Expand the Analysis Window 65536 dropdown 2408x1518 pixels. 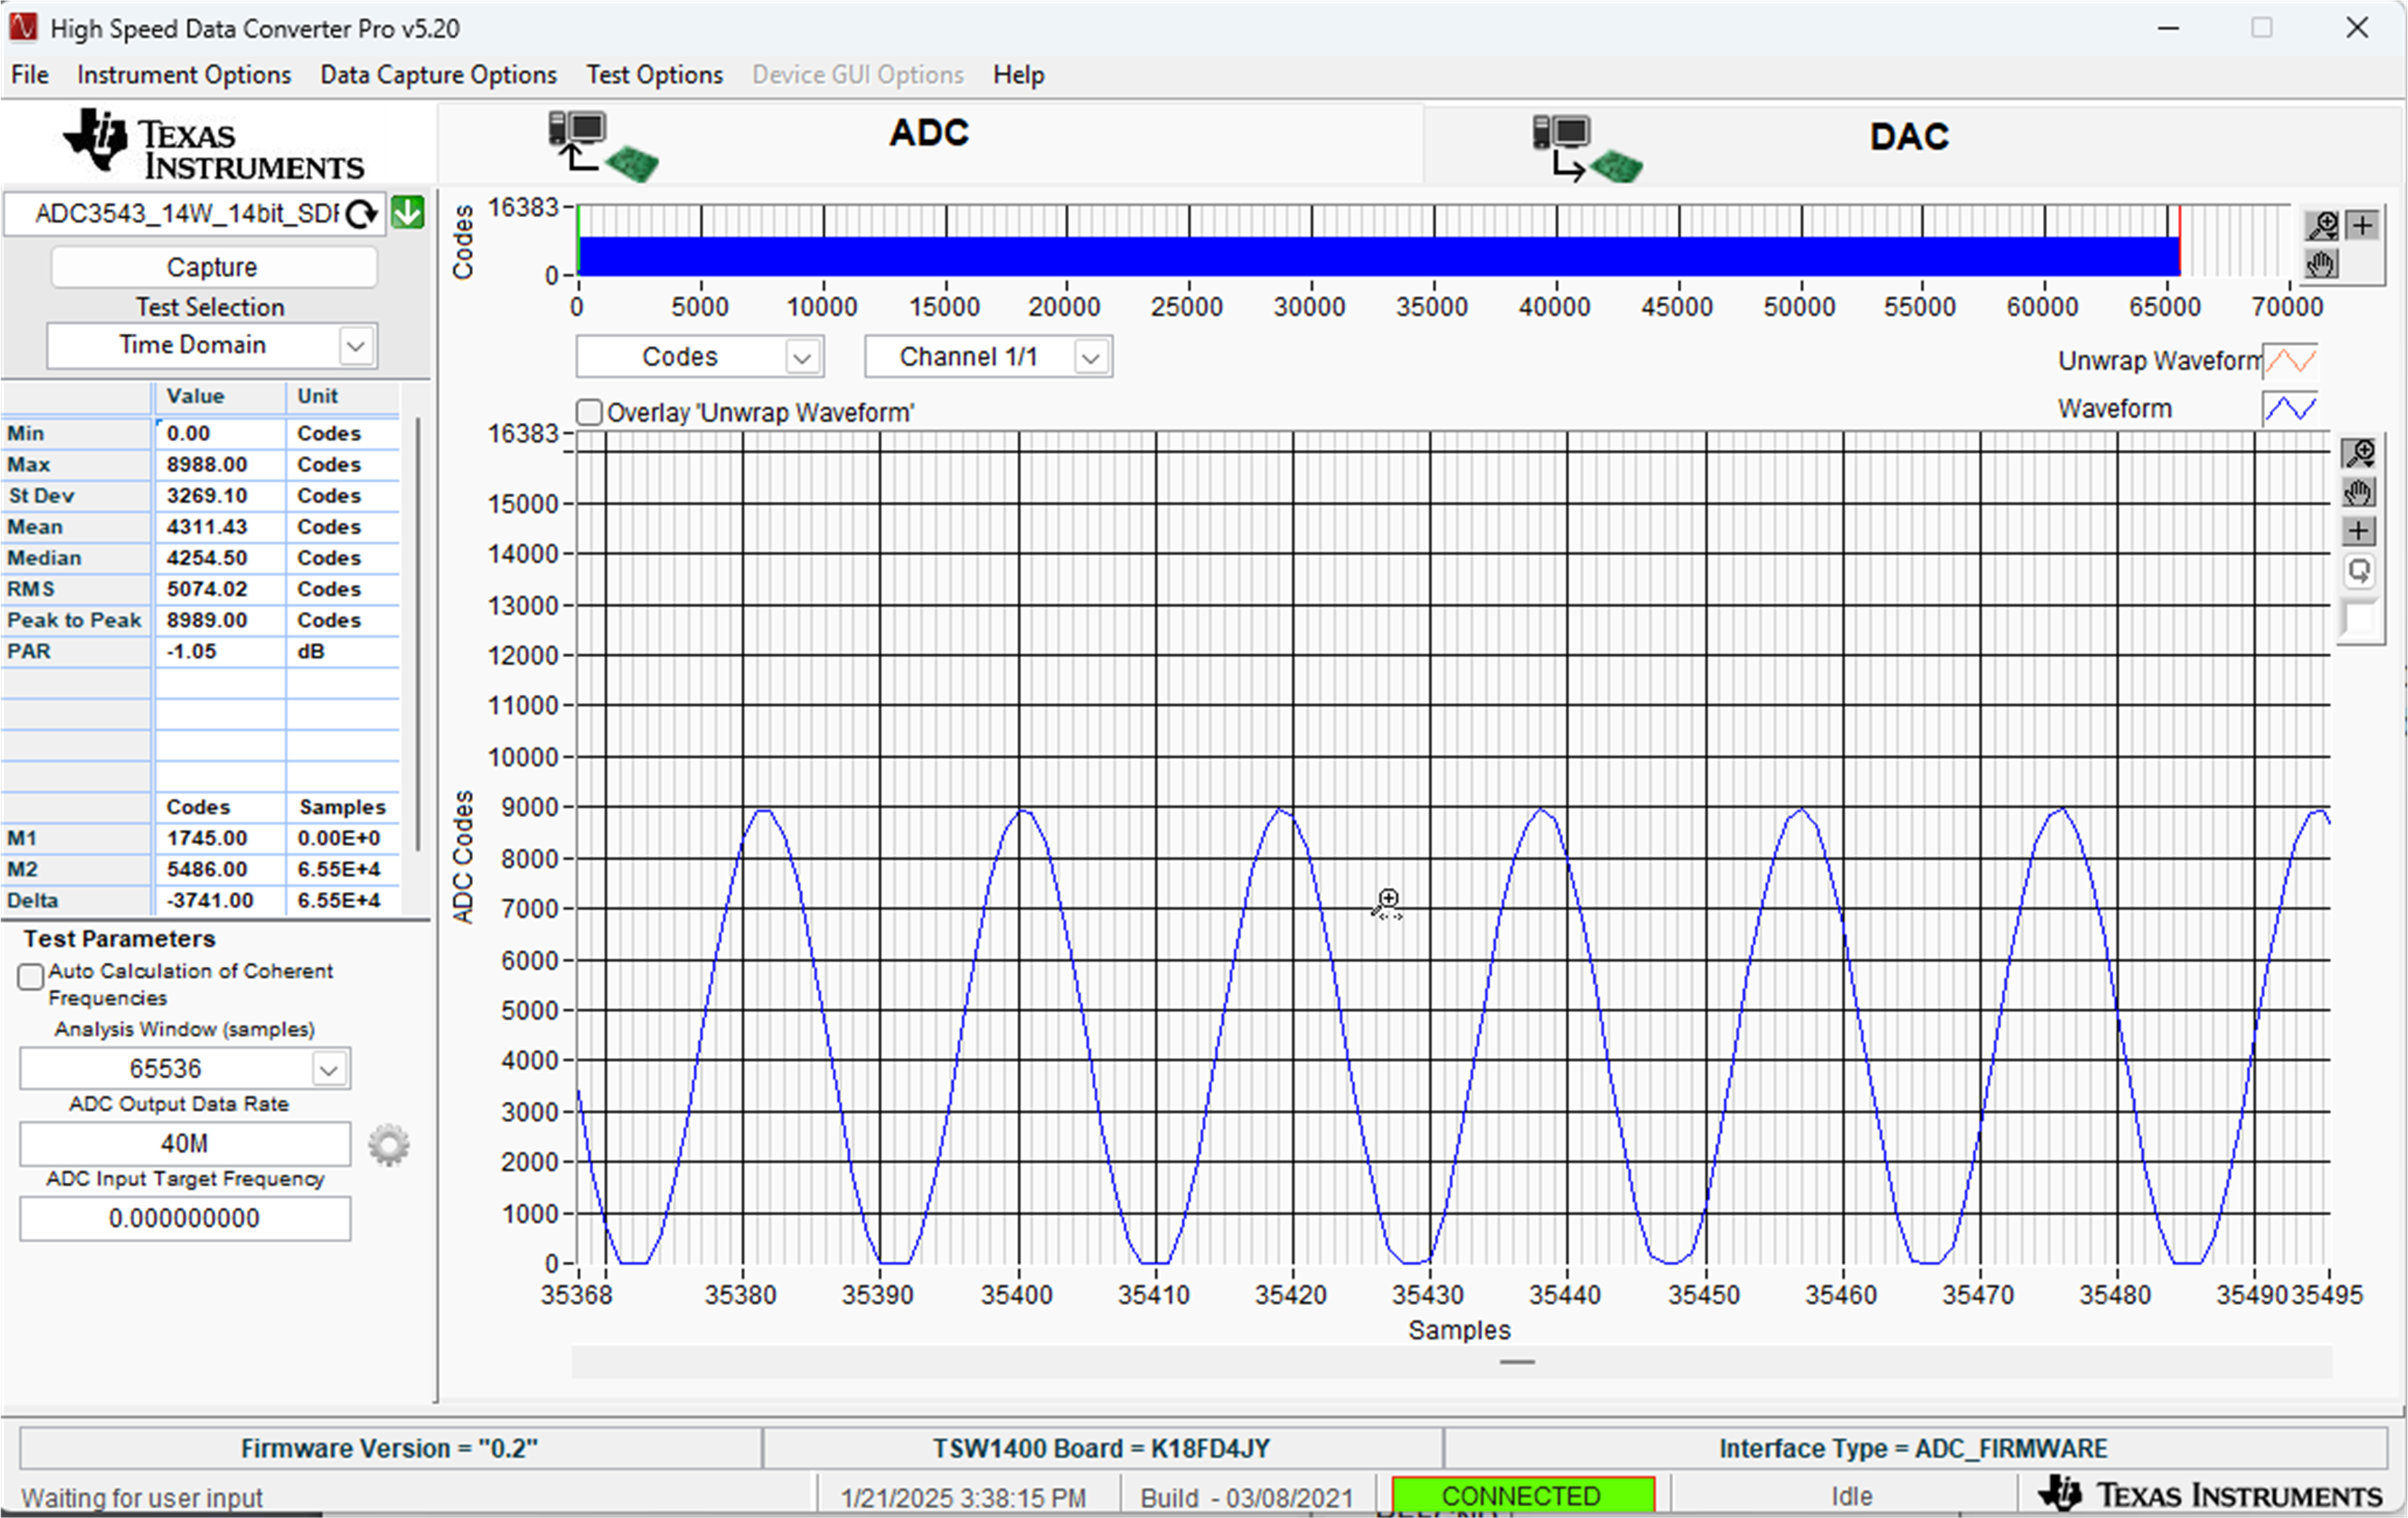329,1070
